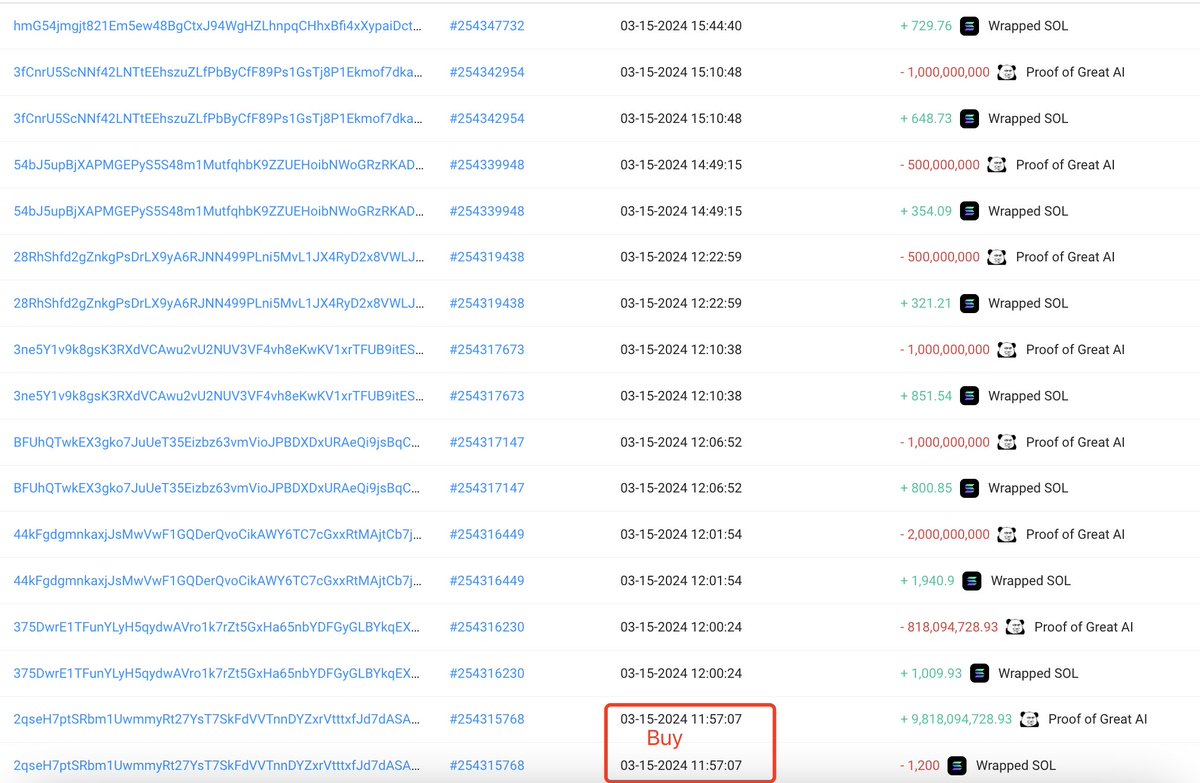Open block #254319438 in the -500,000,000 row

click(x=487, y=257)
